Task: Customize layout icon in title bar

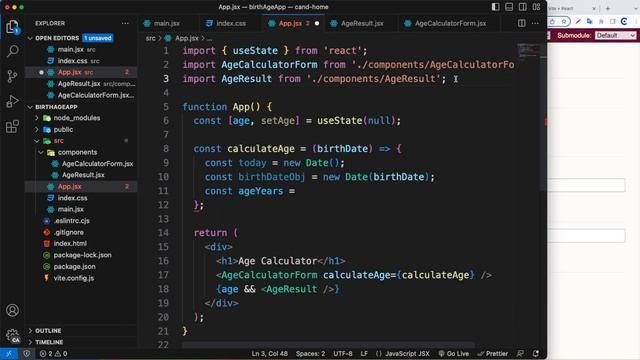Action: (x=536, y=7)
